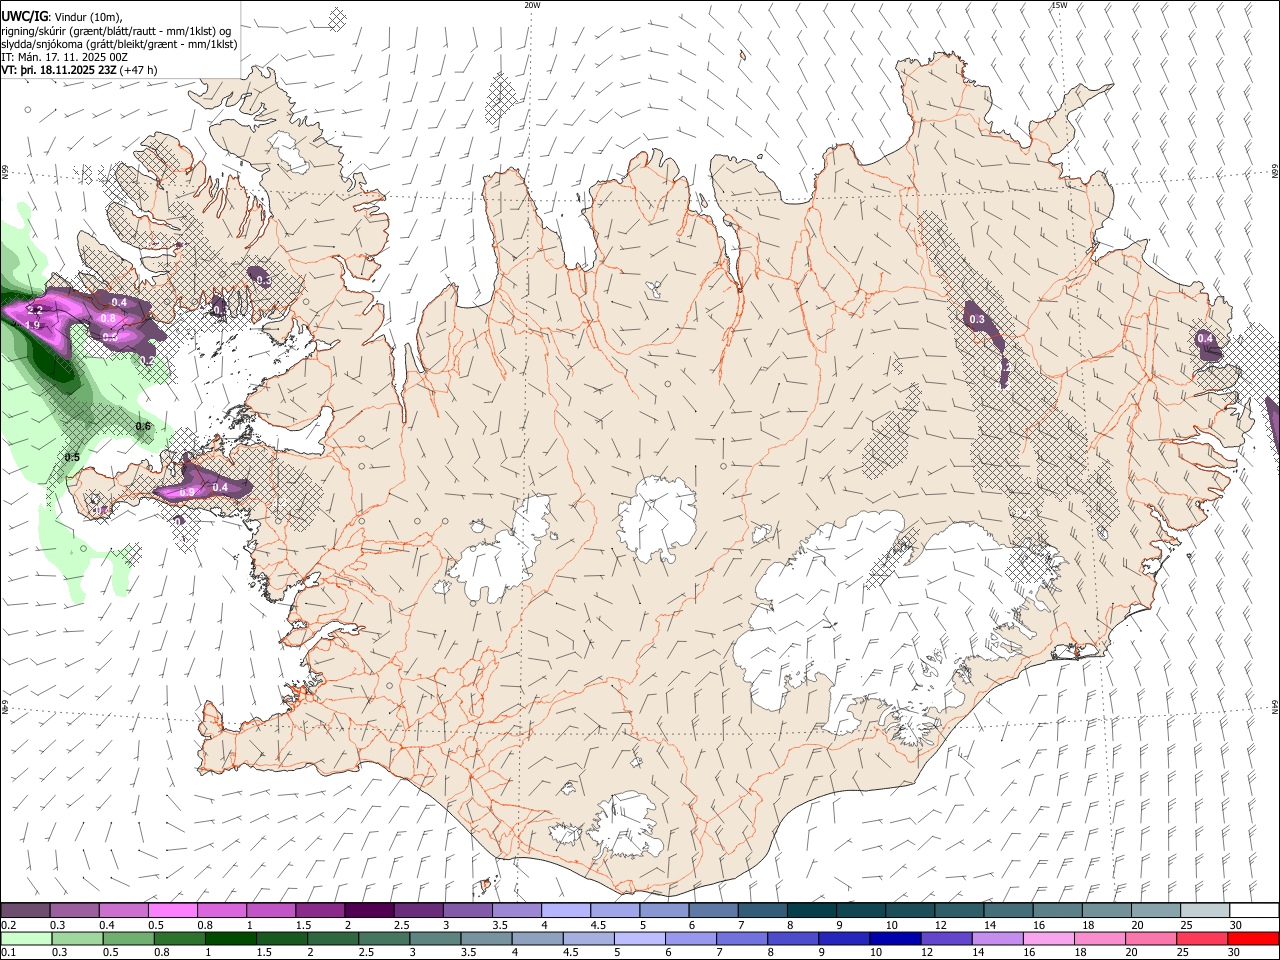1280x960 pixels.
Task: Click the '0.4' value in the far-east purple patch
Action: (x=1205, y=339)
